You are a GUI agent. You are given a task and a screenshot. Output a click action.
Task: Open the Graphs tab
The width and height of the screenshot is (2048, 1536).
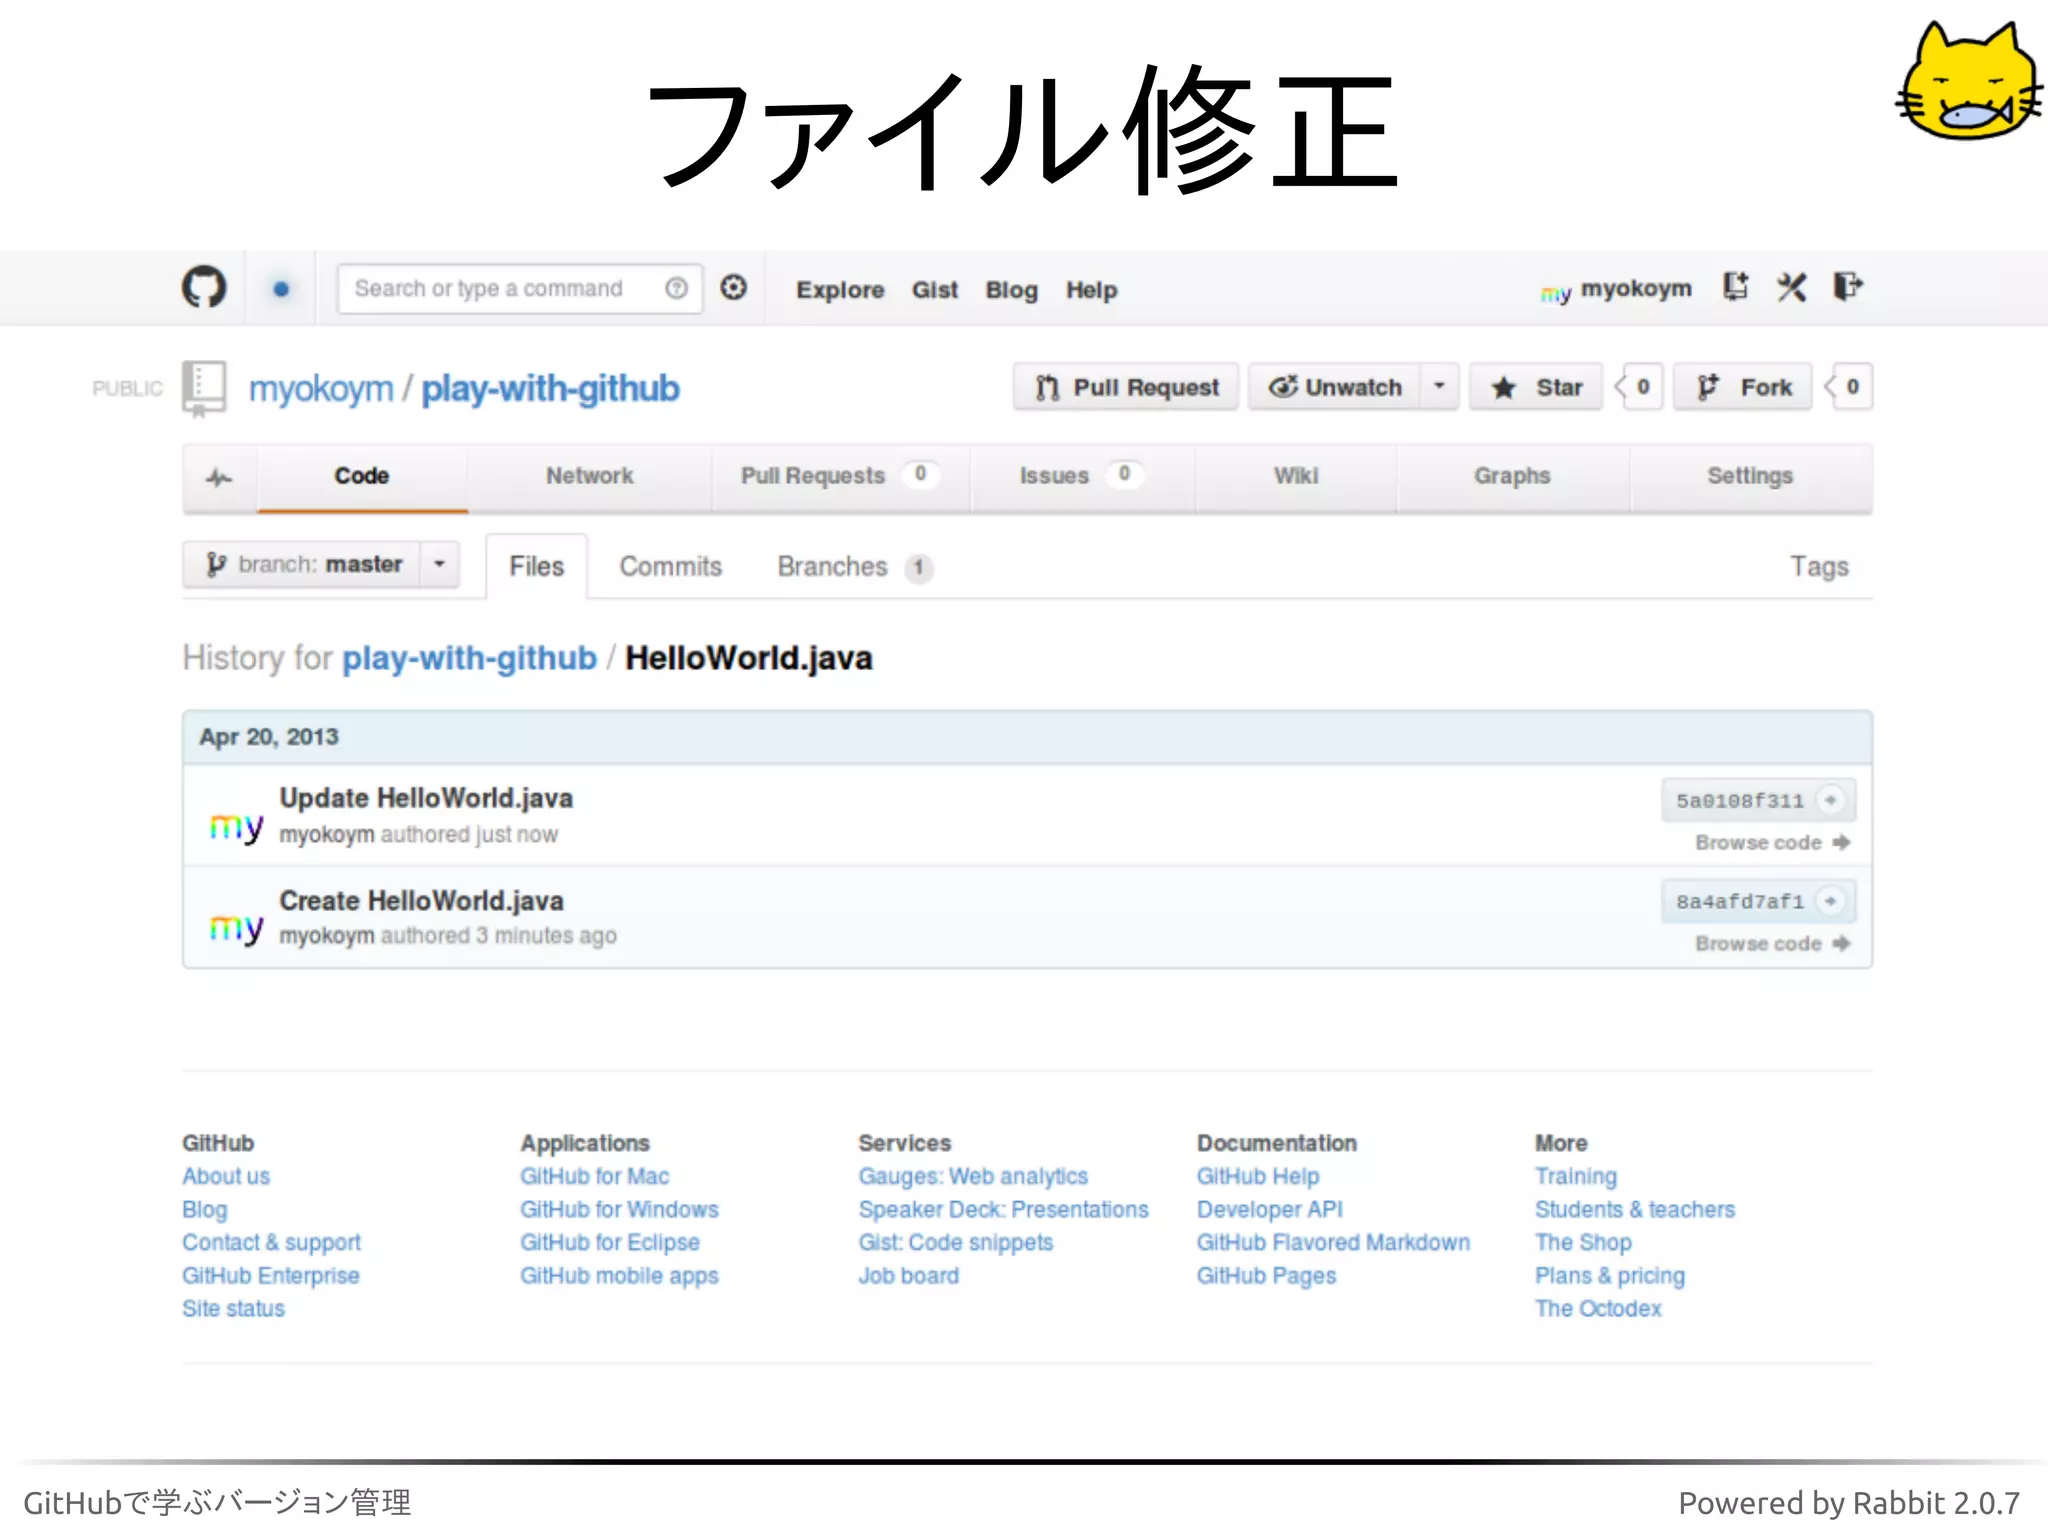coord(1512,476)
